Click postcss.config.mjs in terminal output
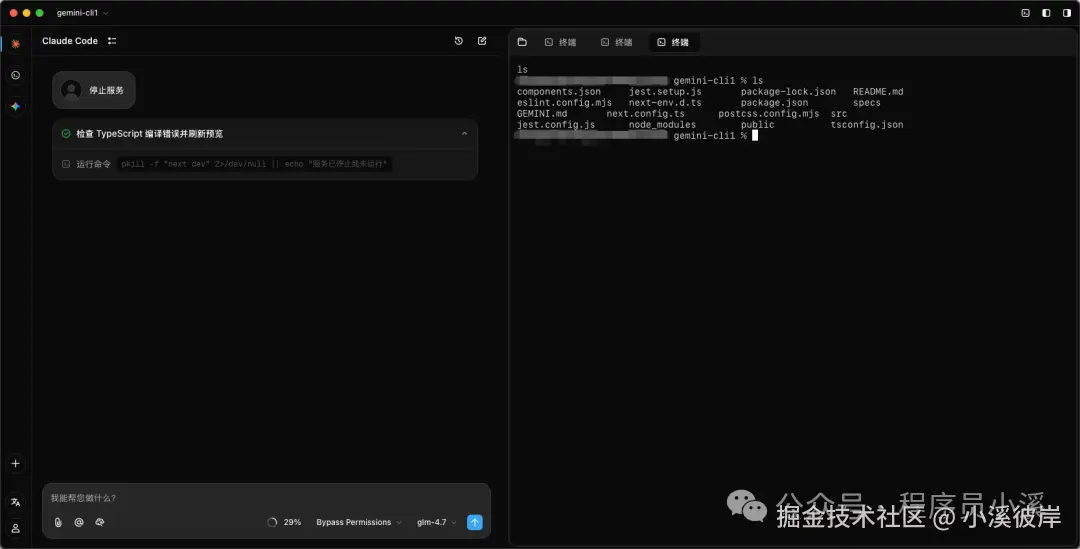Image resolution: width=1080 pixels, height=549 pixels. coord(769,114)
